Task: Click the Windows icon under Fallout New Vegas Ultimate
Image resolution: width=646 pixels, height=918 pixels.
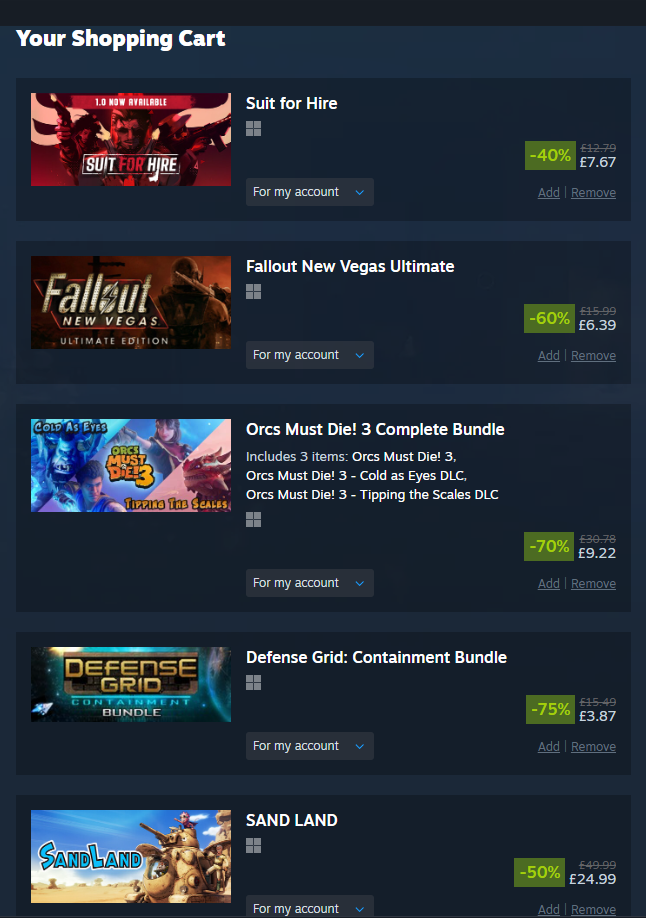Action: (x=253, y=292)
